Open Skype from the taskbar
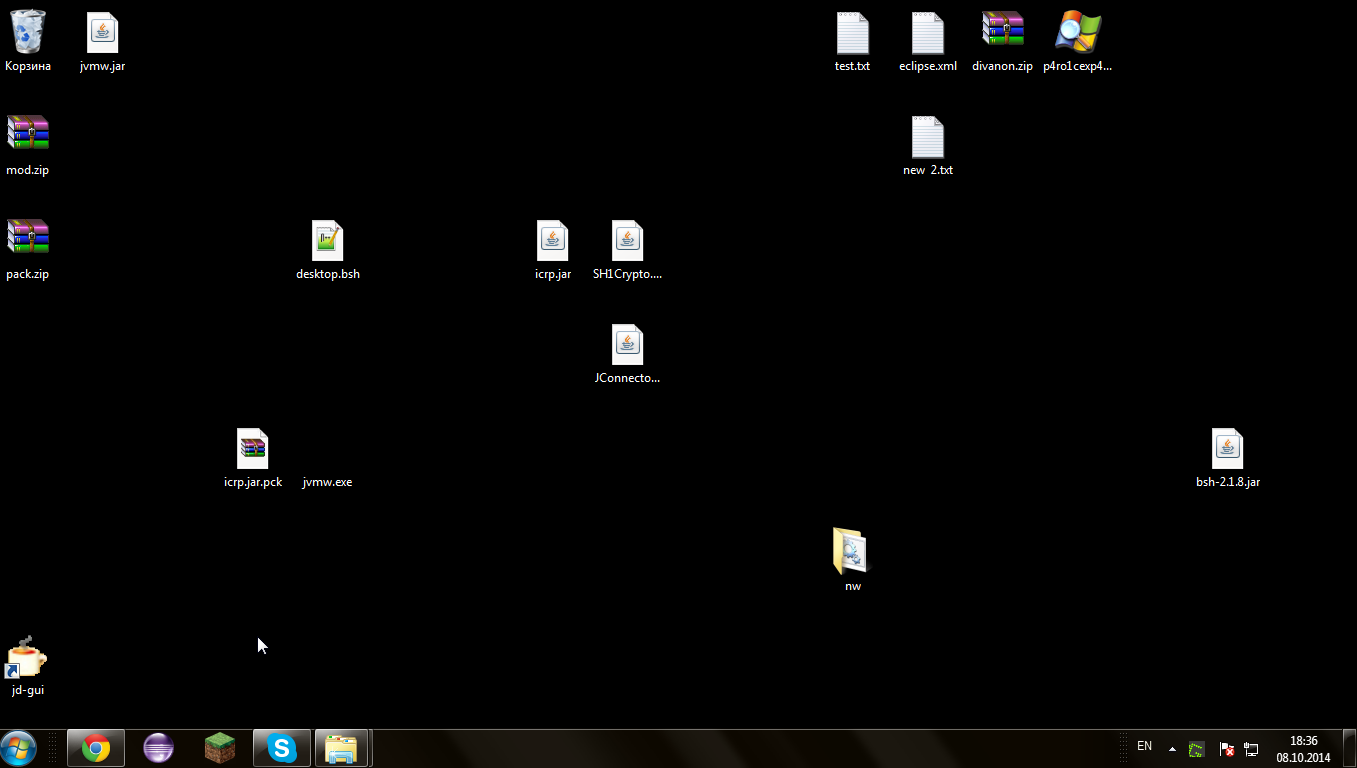The image size is (1357, 768). 282,748
